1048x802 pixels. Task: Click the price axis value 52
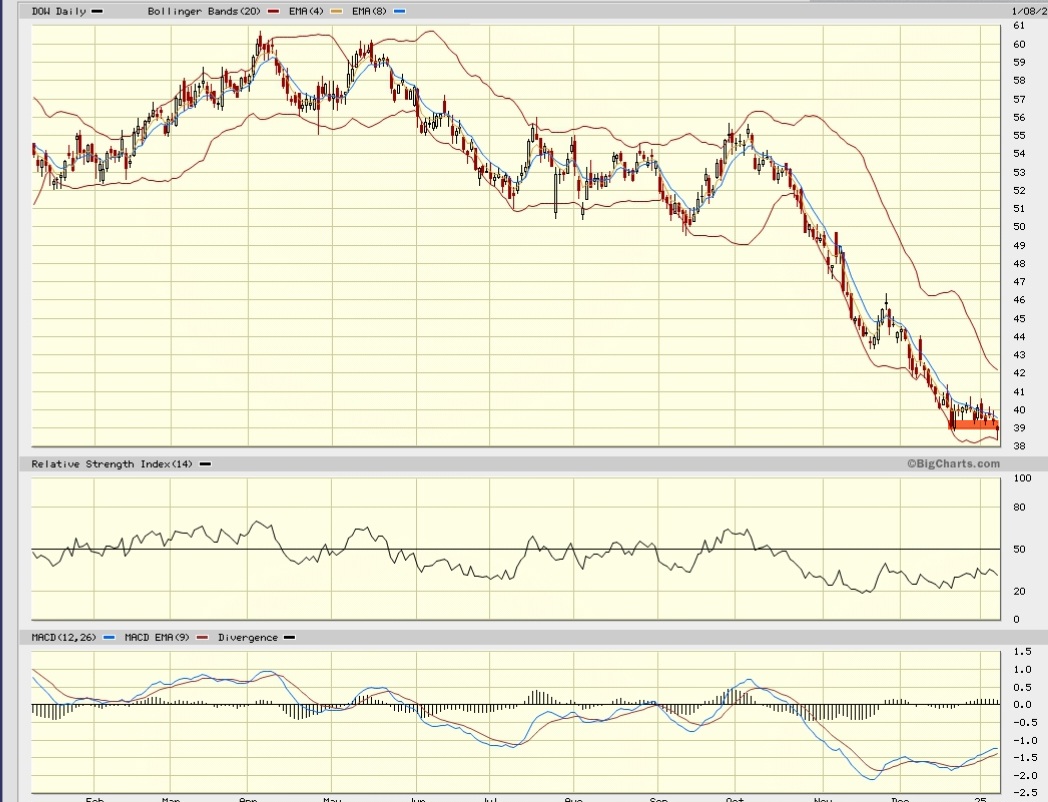[x=1019, y=190]
